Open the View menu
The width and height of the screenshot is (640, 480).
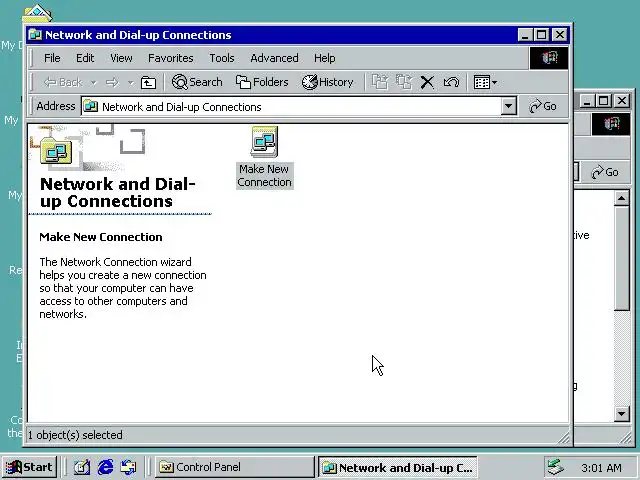[x=121, y=58]
